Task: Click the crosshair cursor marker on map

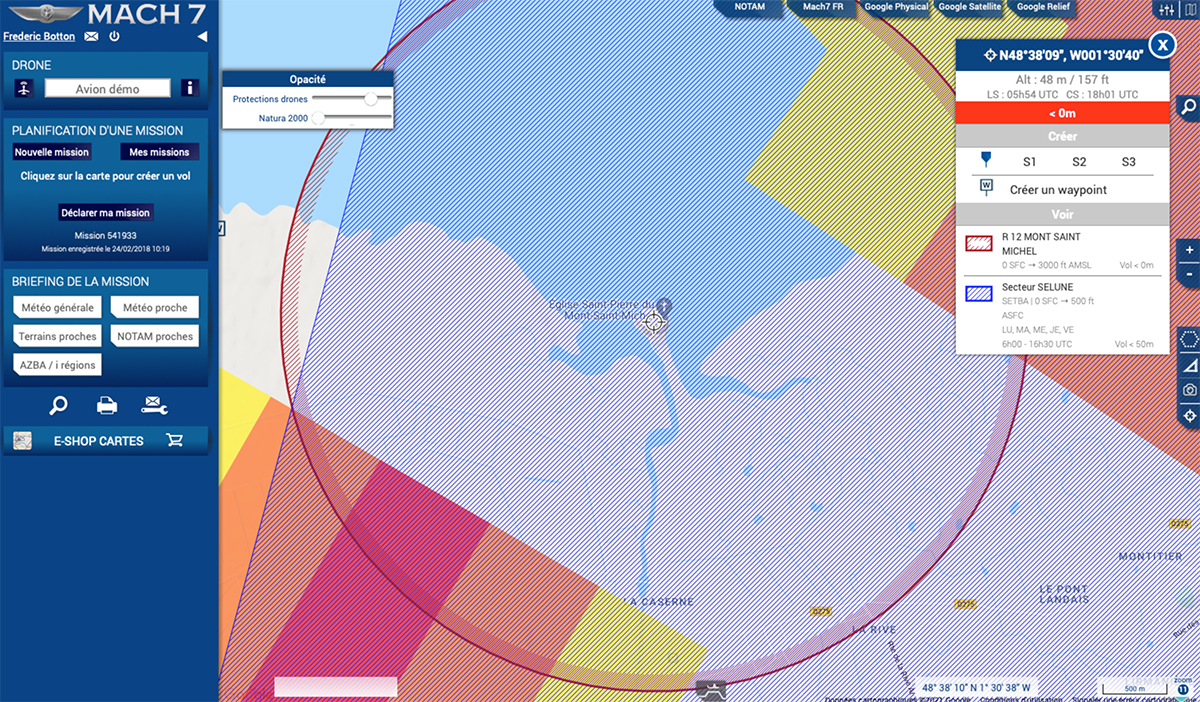Action: click(x=655, y=321)
